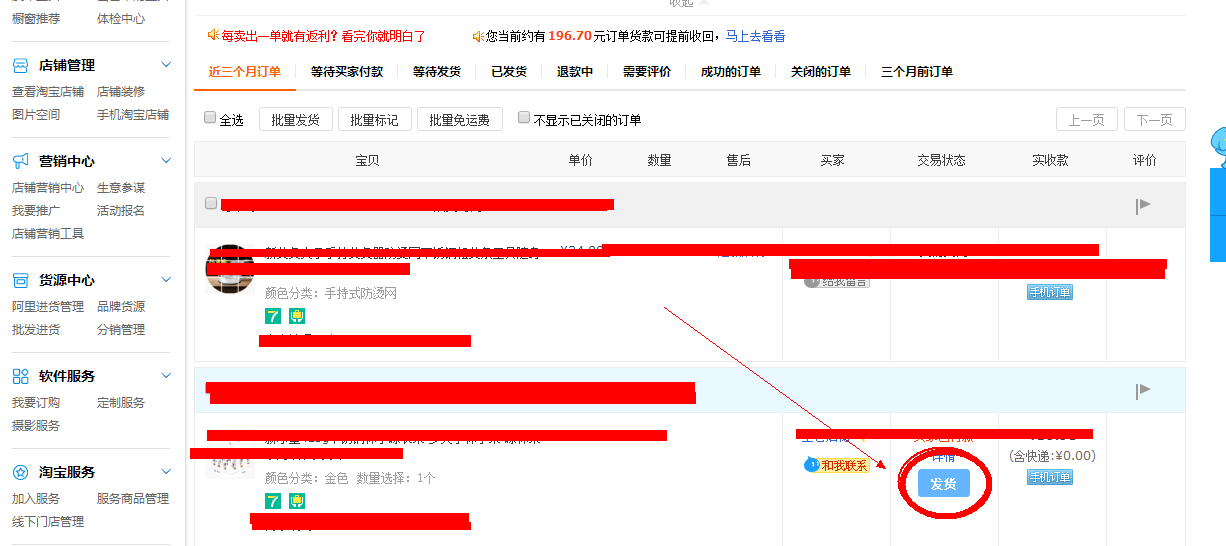Switch to 三个月前订单 tab
Screen dimensions: 1226x546
click(x=917, y=72)
